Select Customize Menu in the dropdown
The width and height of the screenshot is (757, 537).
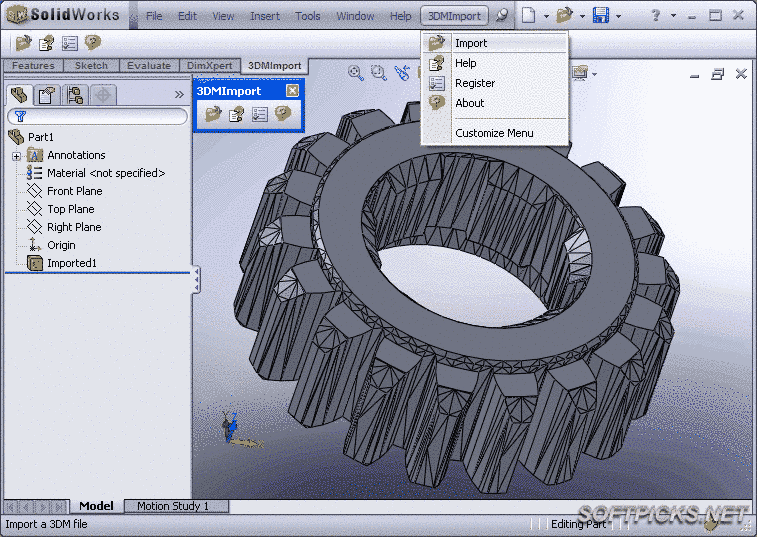pyautogui.click(x=494, y=133)
